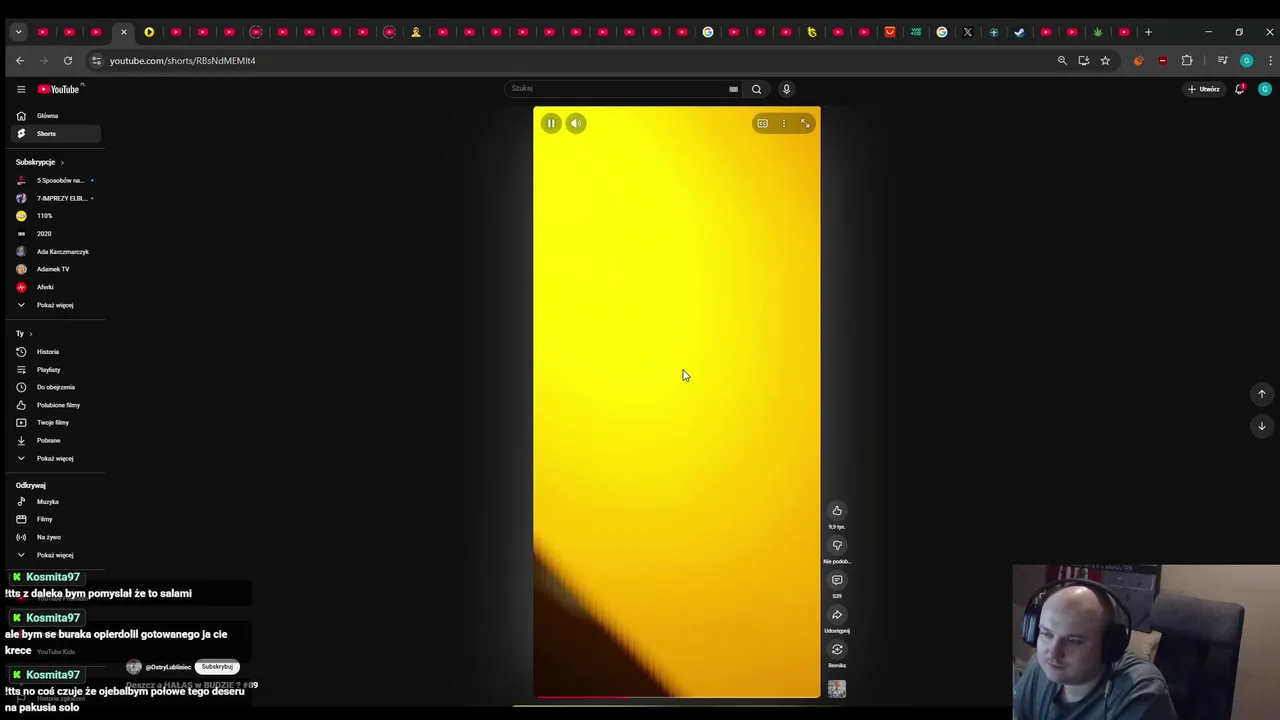This screenshot has width=1280, height=720.
Task: Go to the next Short with down arrow
Action: tap(1262, 426)
